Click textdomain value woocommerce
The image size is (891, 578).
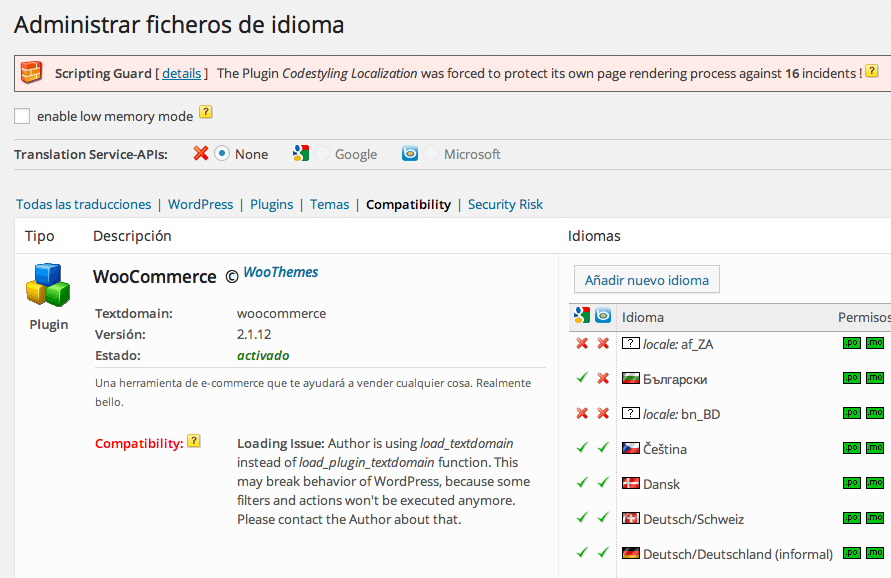click(281, 314)
